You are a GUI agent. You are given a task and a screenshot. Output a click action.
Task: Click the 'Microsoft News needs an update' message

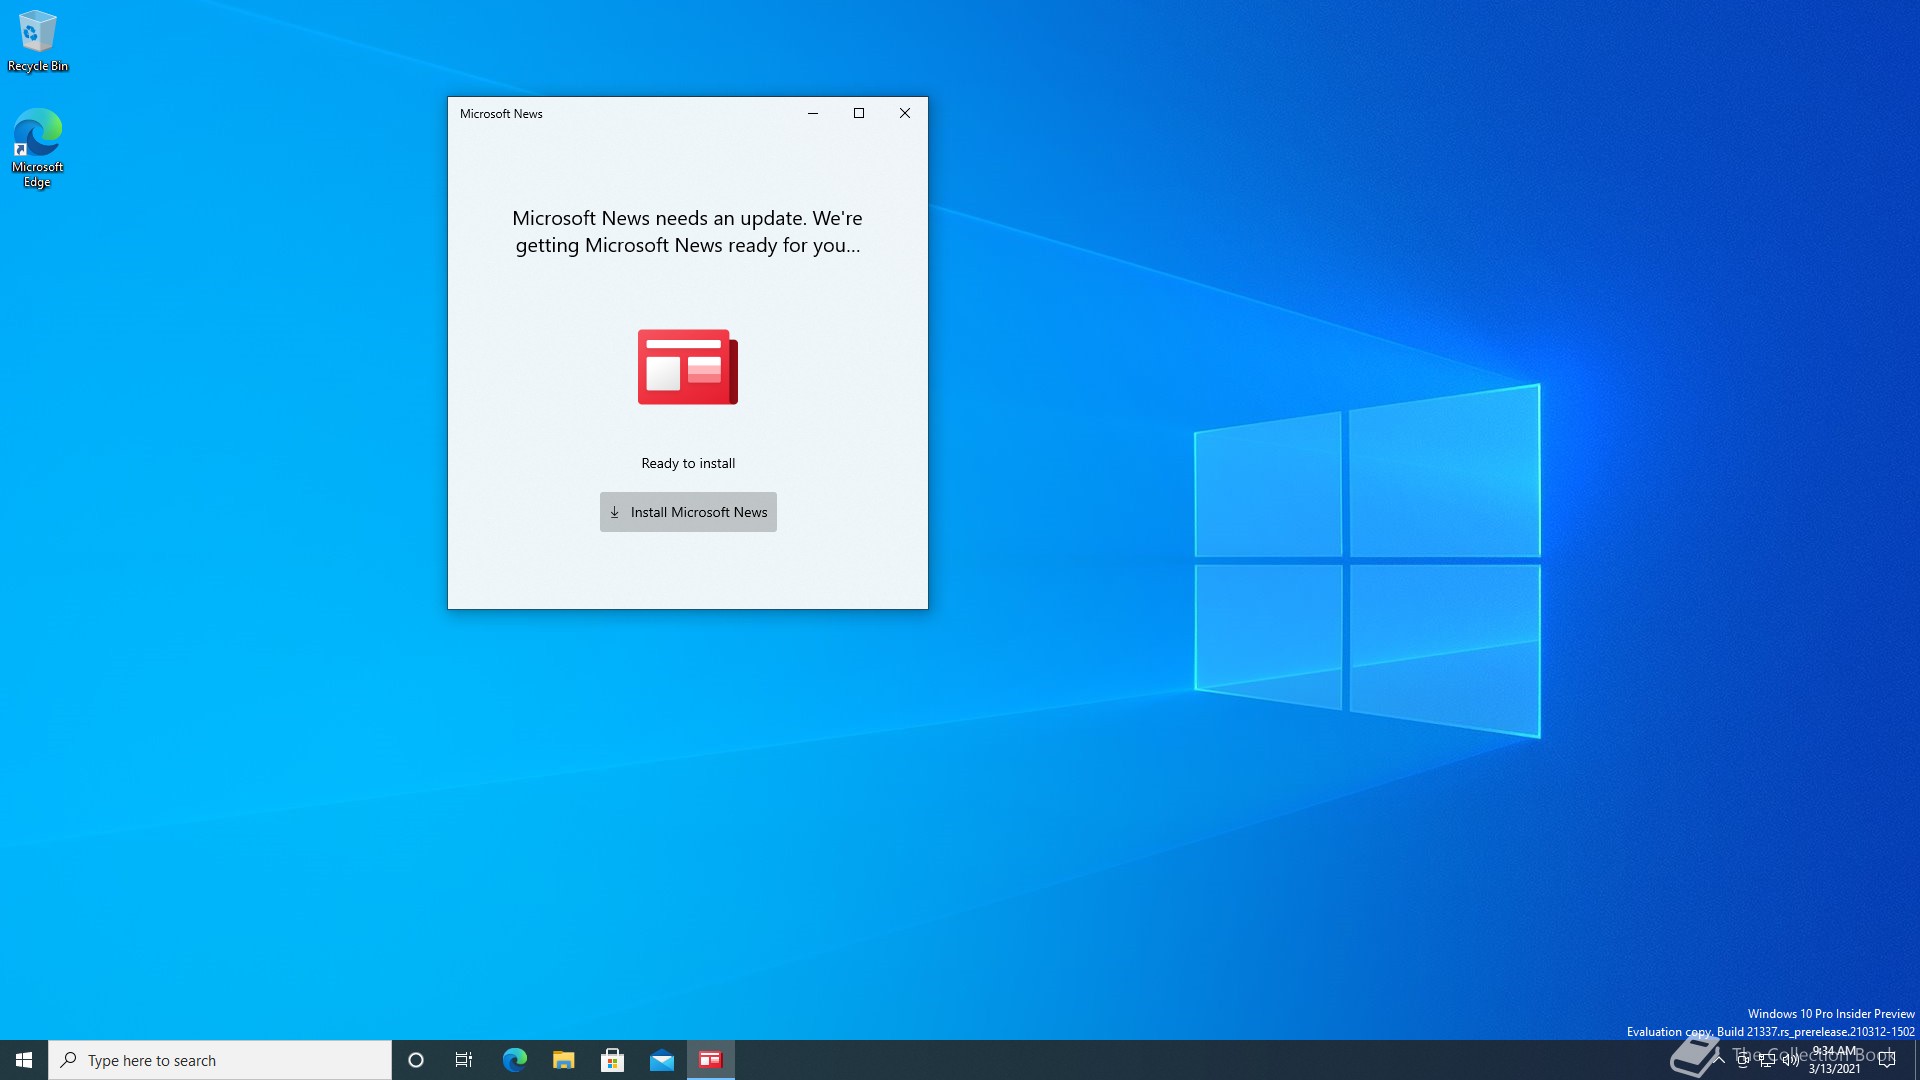(688, 232)
